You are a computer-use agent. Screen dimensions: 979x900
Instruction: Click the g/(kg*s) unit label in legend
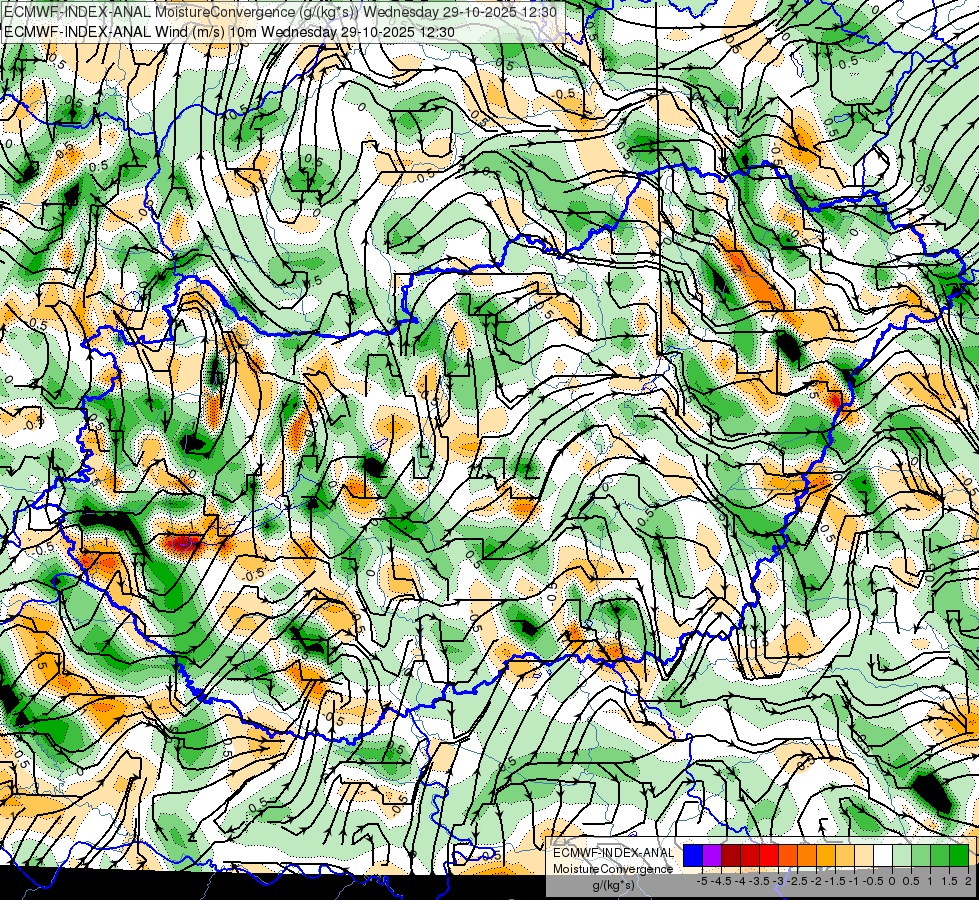[614, 885]
